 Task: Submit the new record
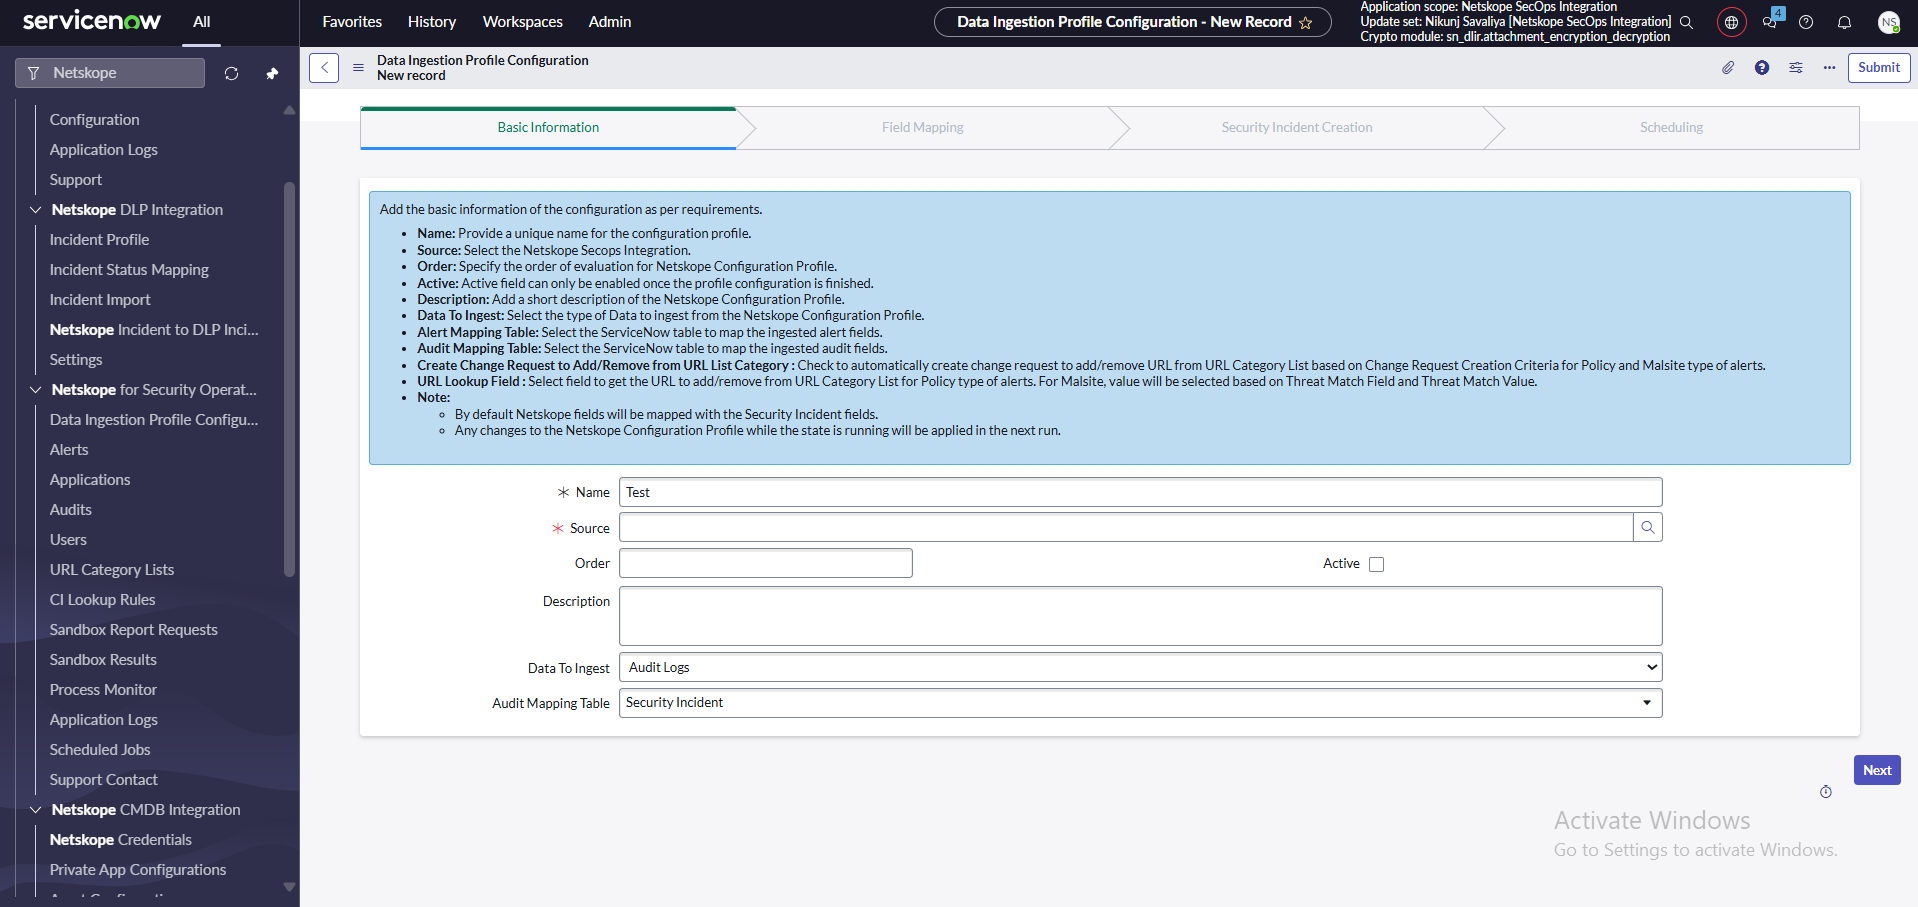coord(1879,68)
